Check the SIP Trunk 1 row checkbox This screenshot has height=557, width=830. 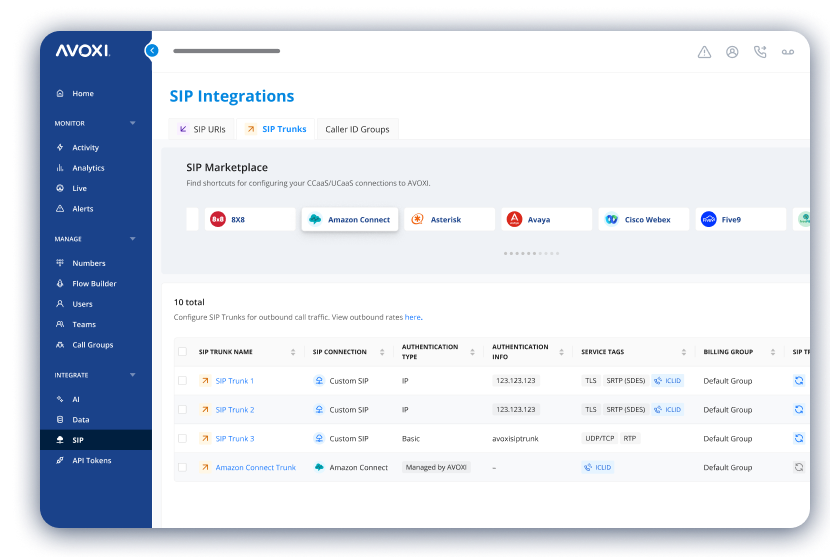point(182,381)
